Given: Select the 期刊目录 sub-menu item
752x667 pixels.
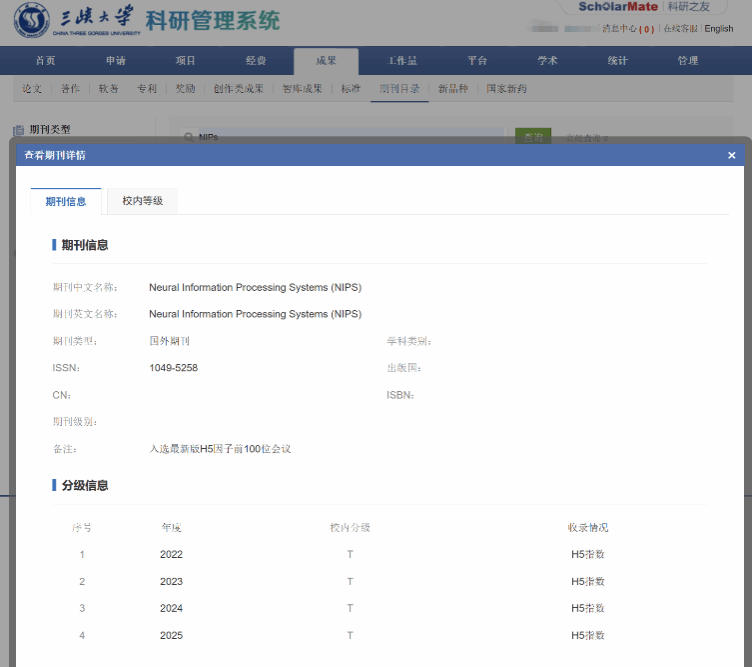Looking at the screenshot, I should click(x=399, y=89).
